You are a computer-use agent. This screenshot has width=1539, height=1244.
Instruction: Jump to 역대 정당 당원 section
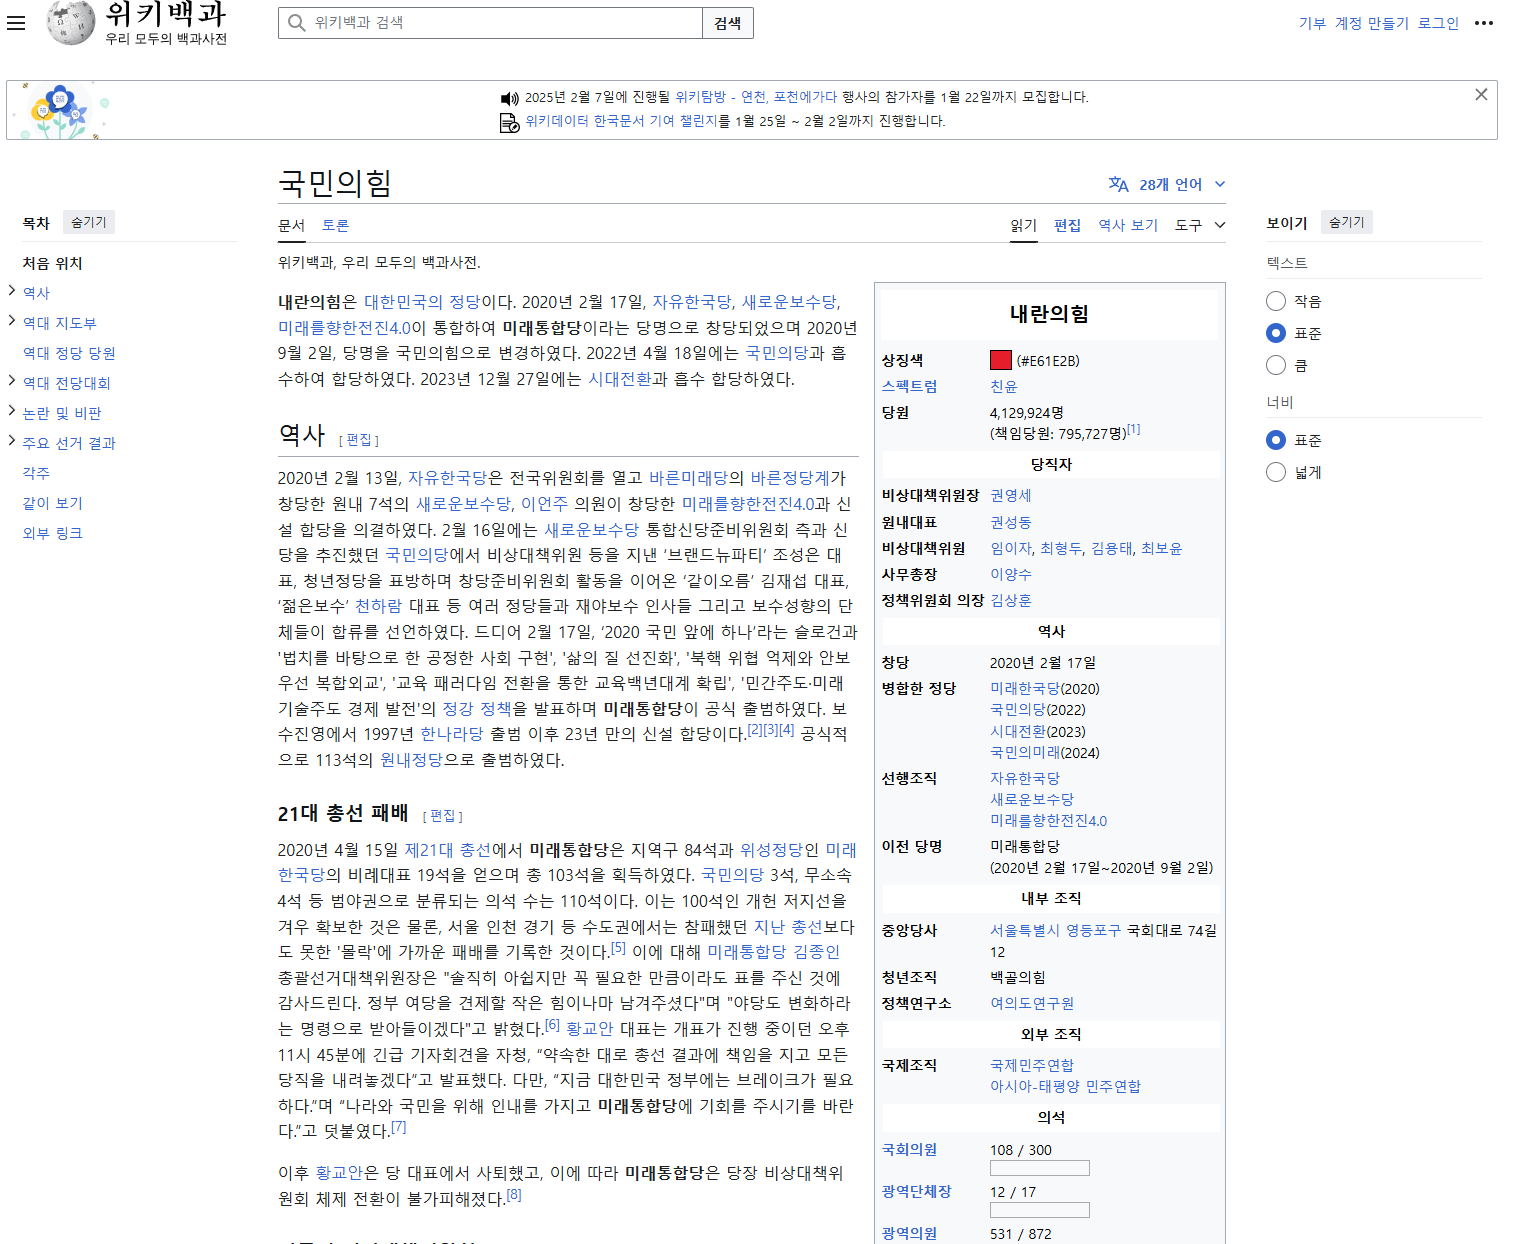[69, 353]
